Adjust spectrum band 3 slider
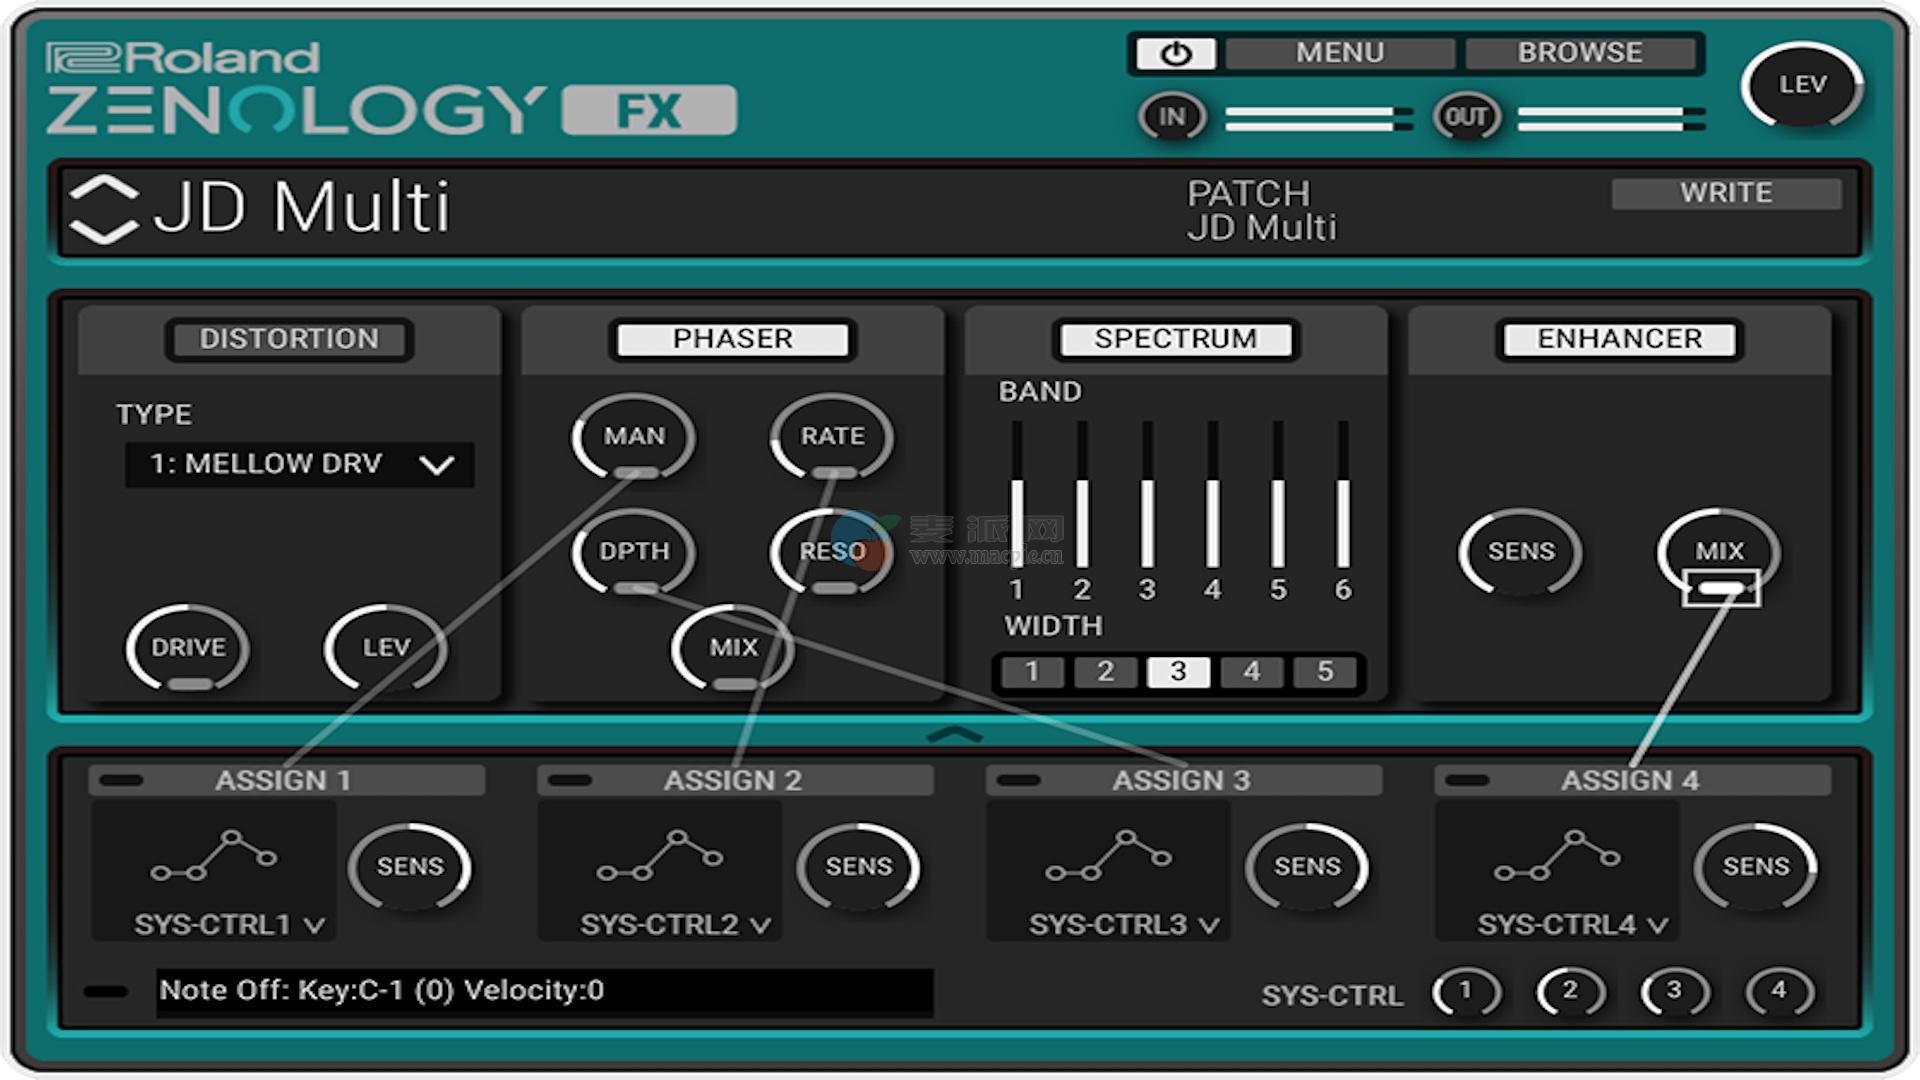This screenshot has height=1080, width=1920. coord(1147,495)
